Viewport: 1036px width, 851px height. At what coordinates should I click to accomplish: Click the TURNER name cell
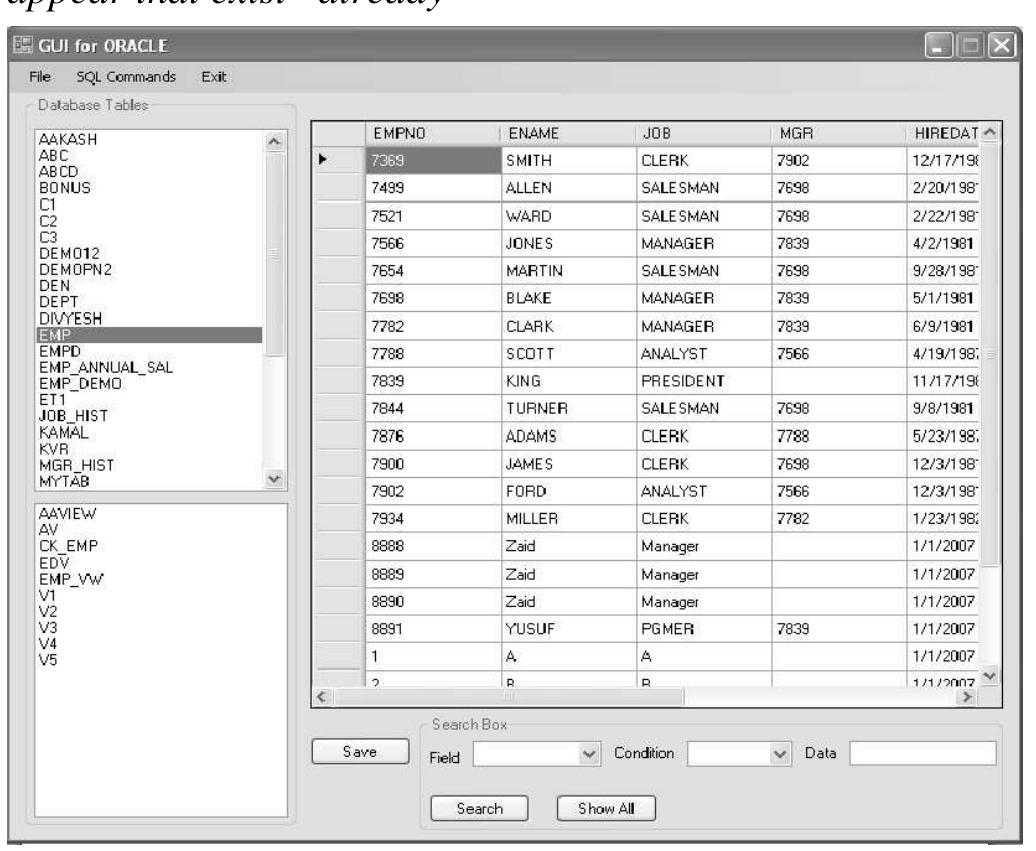tap(569, 408)
